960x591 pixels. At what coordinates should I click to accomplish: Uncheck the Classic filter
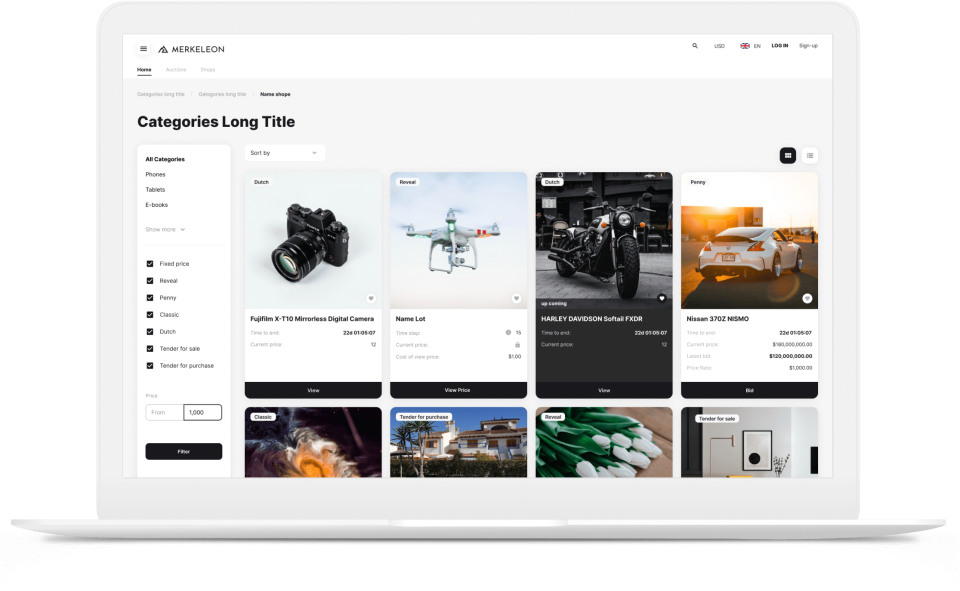click(x=149, y=315)
